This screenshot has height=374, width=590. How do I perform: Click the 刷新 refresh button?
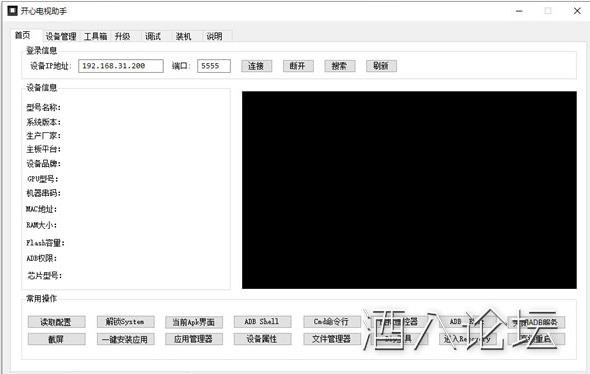pos(381,66)
